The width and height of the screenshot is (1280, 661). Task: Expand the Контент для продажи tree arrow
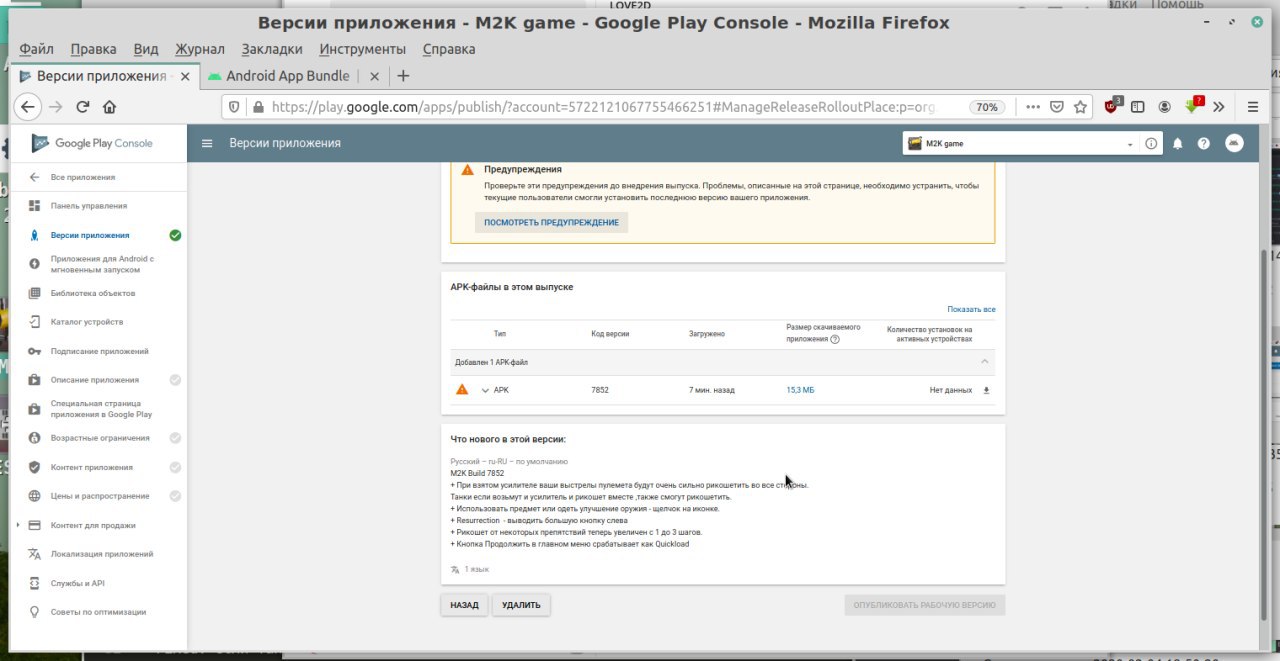(18, 525)
